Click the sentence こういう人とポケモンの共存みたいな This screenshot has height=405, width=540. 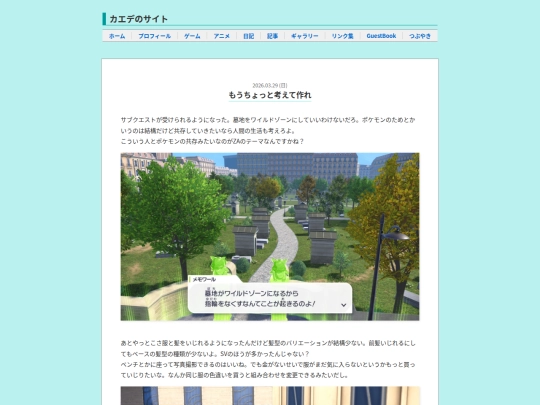tap(212, 141)
